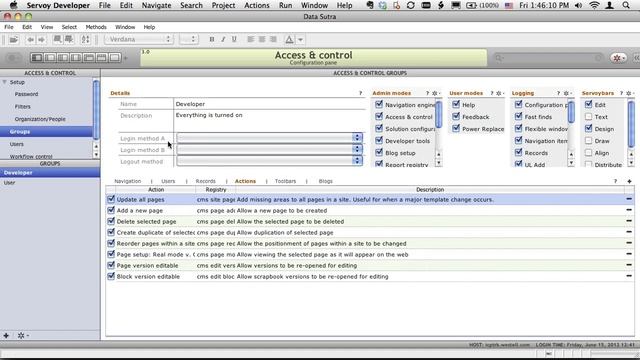This screenshot has width=640, height=360.
Task: Select the first window layout icon
Action: [37, 58]
